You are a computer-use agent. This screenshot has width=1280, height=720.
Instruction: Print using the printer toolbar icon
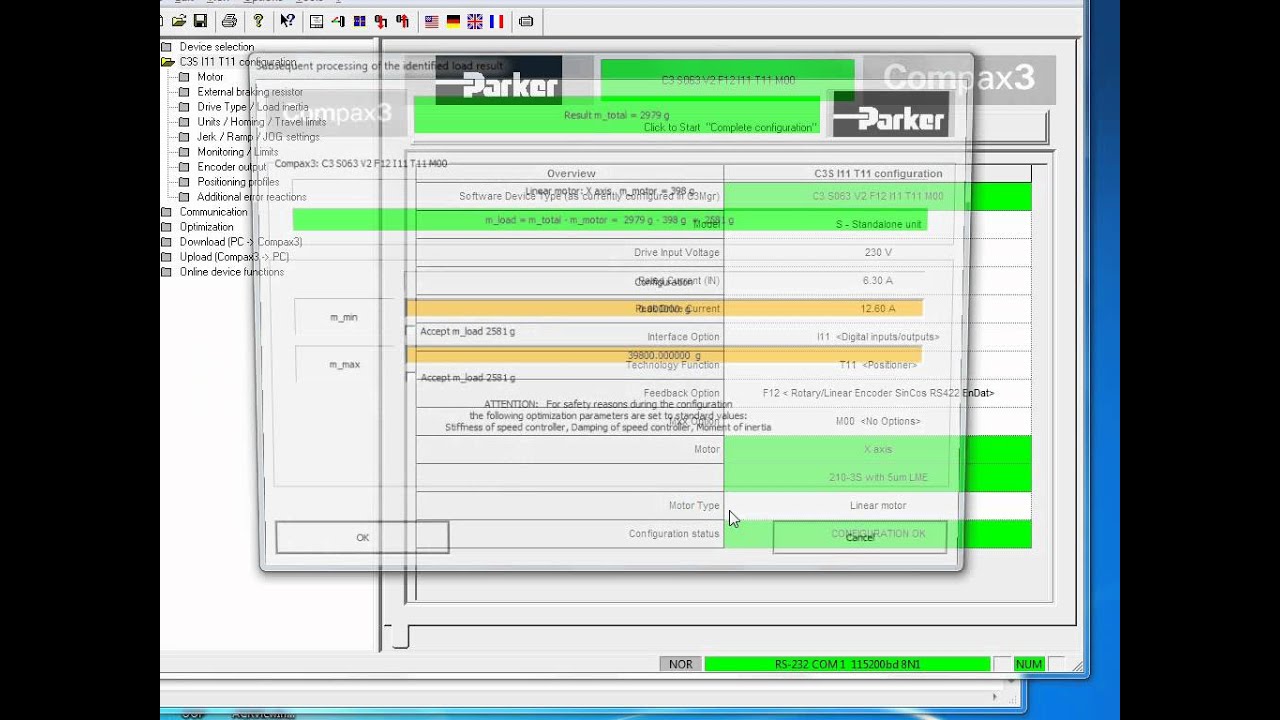[x=229, y=21]
